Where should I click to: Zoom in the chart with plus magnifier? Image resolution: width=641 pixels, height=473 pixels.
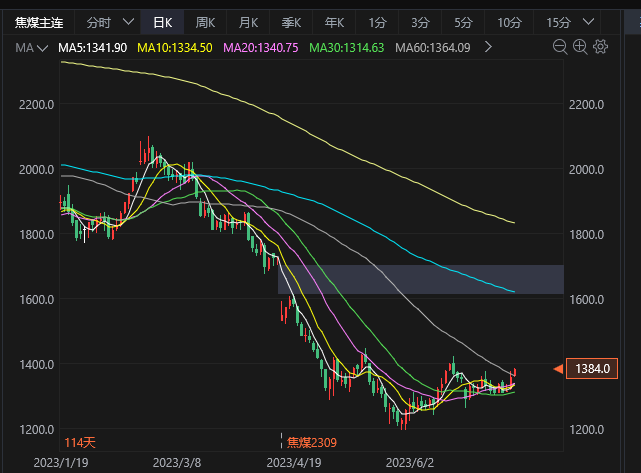click(580, 46)
